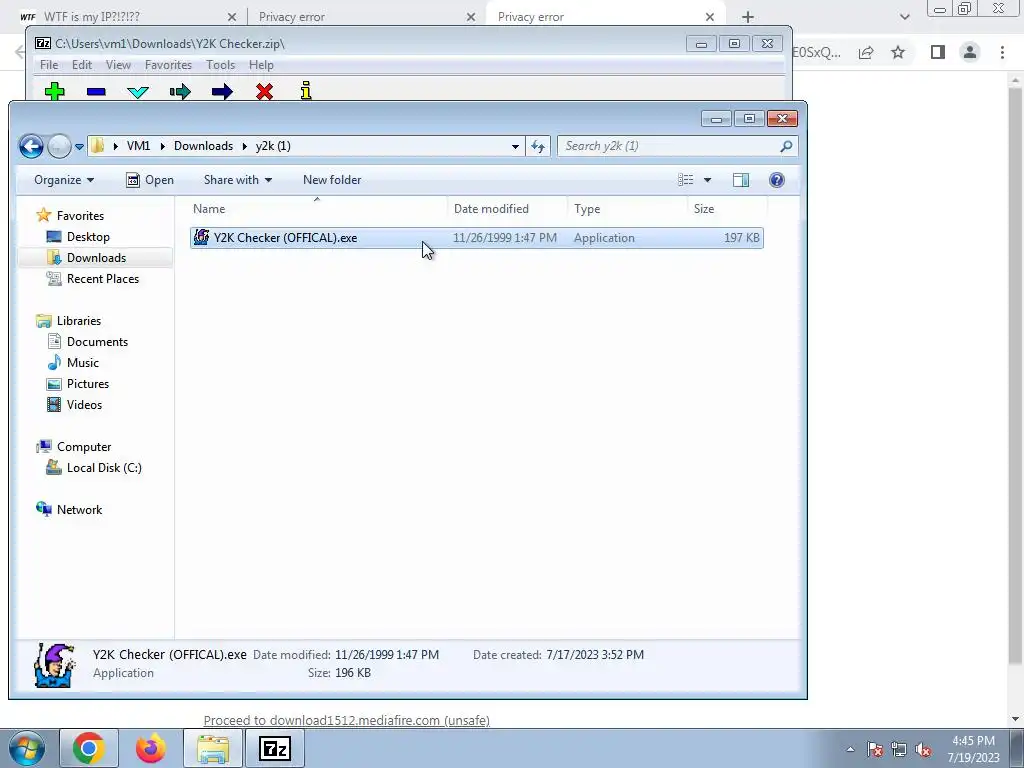Open the 7-Zip Tools menu
1024x768 pixels.
pos(221,65)
